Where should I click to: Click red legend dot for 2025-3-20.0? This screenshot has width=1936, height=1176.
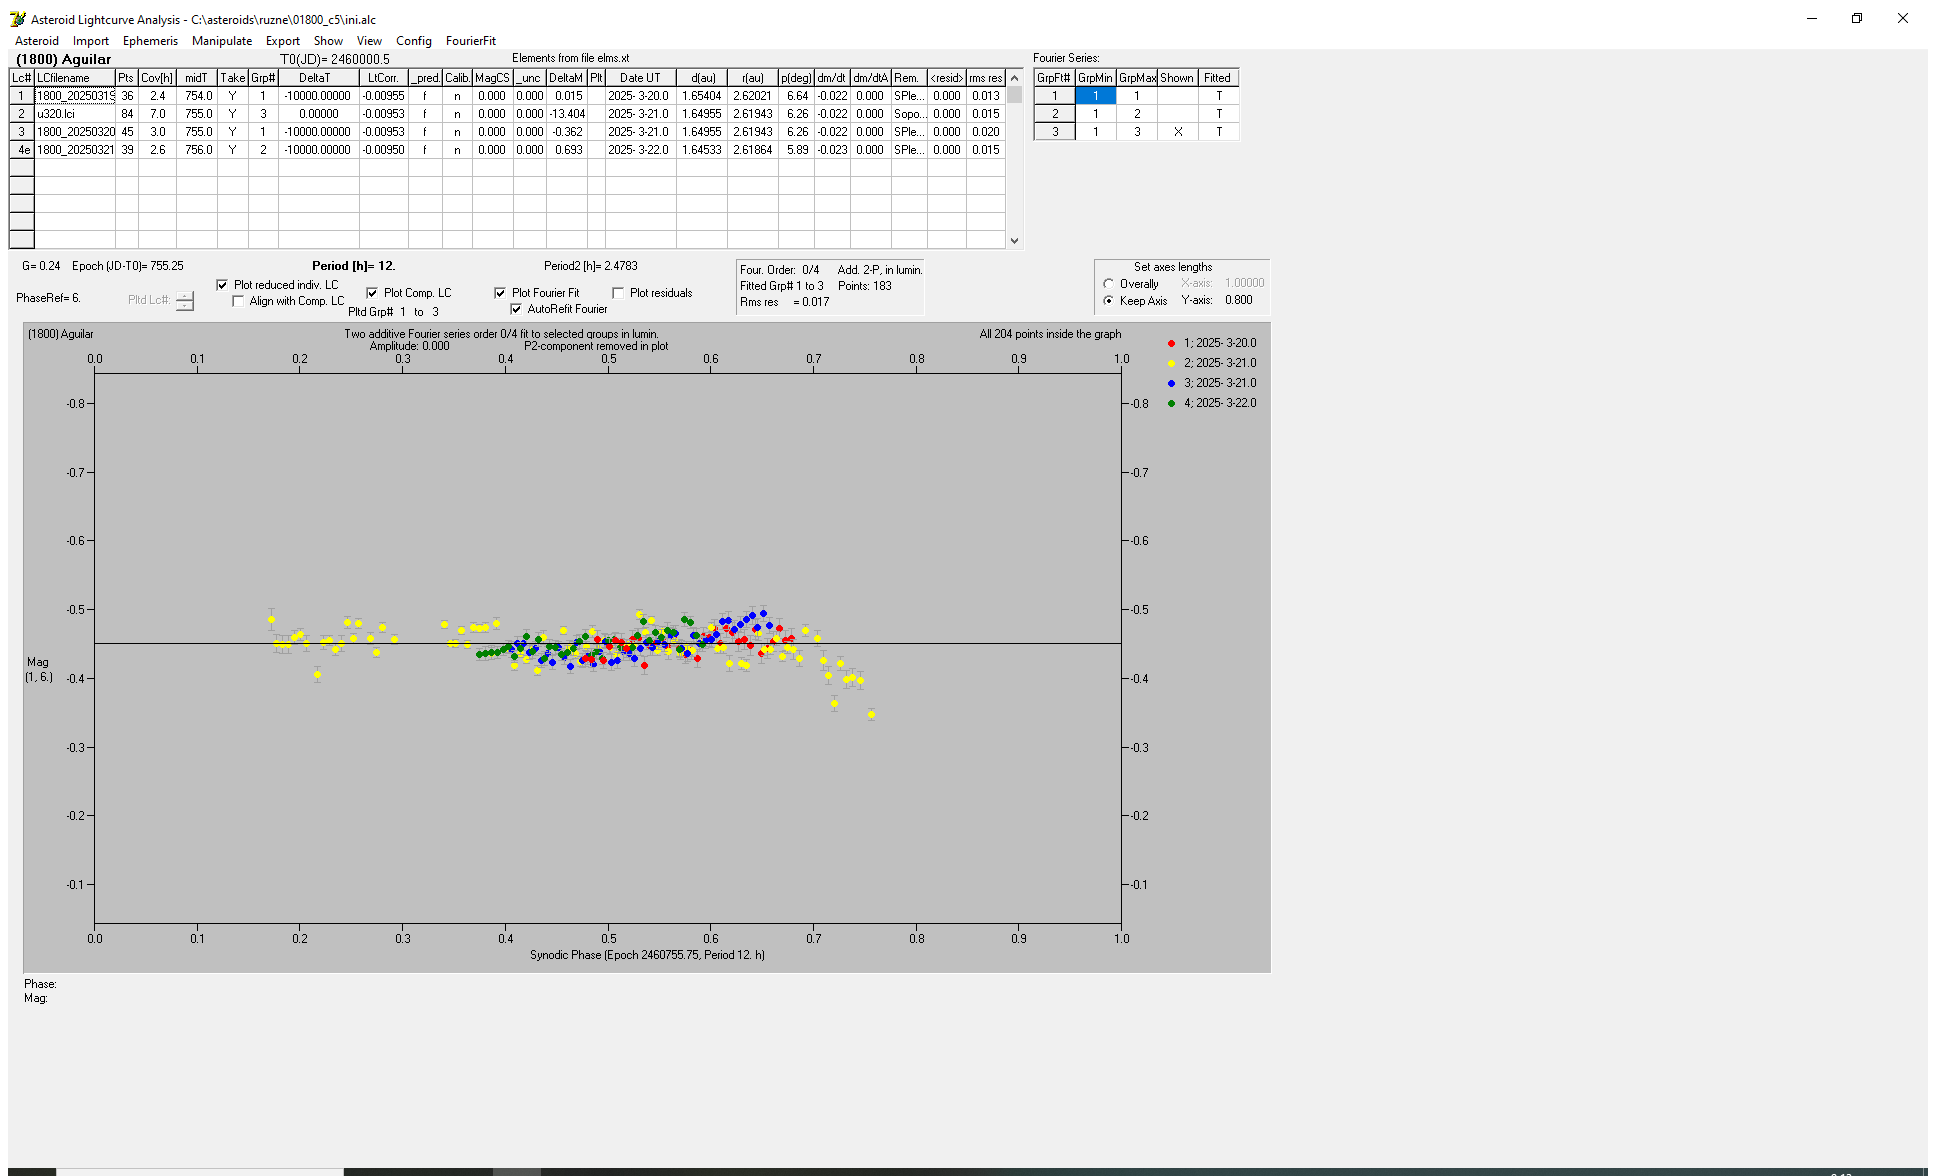coord(1171,343)
